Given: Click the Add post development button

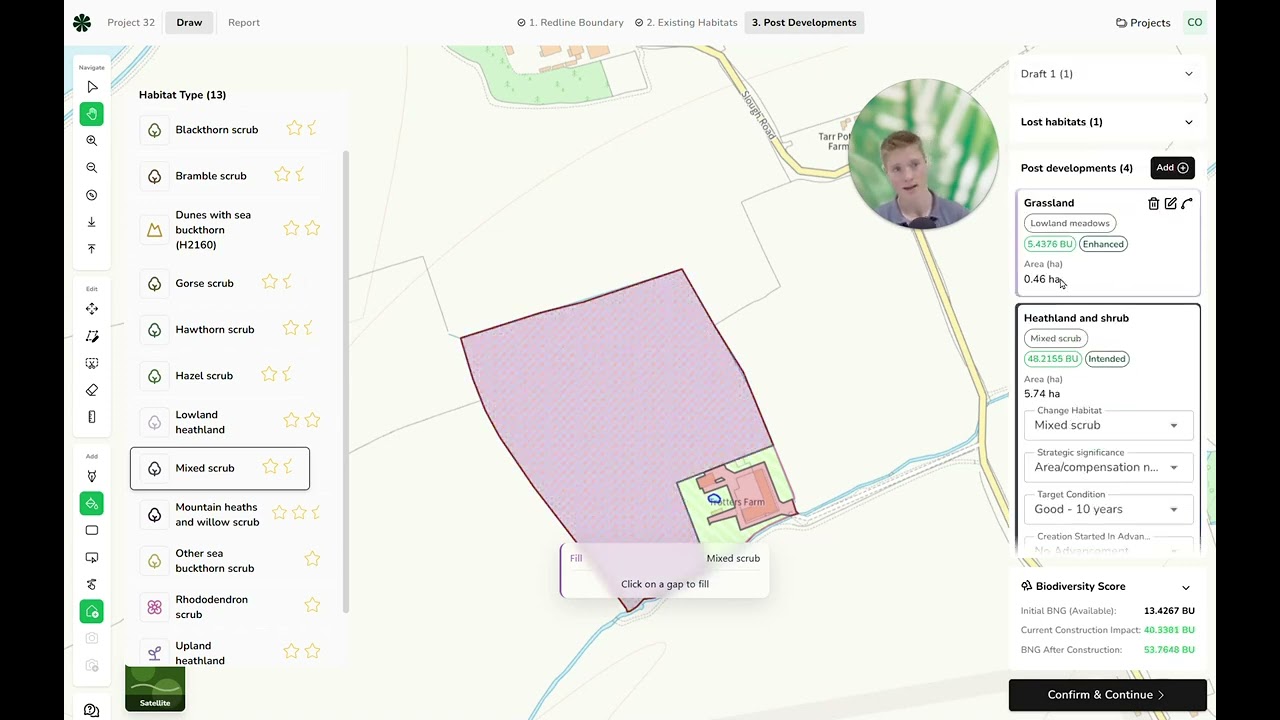Looking at the screenshot, I should [x=1172, y=168].
